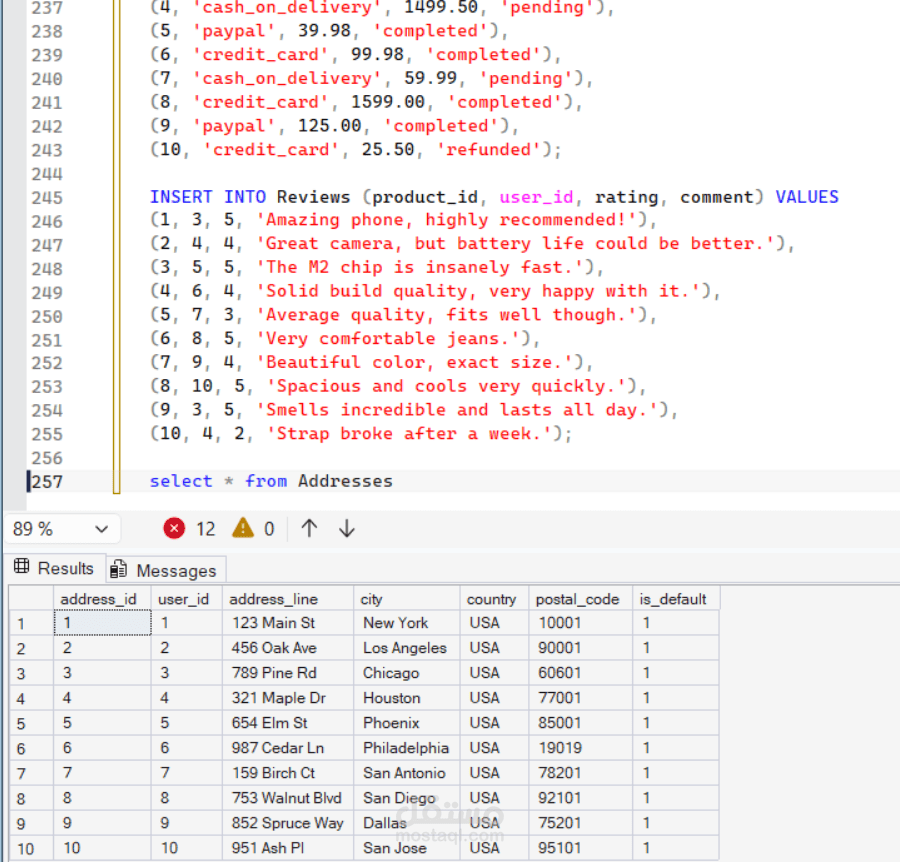
Task: Click the Results grid icon
Action: [22, 566]
